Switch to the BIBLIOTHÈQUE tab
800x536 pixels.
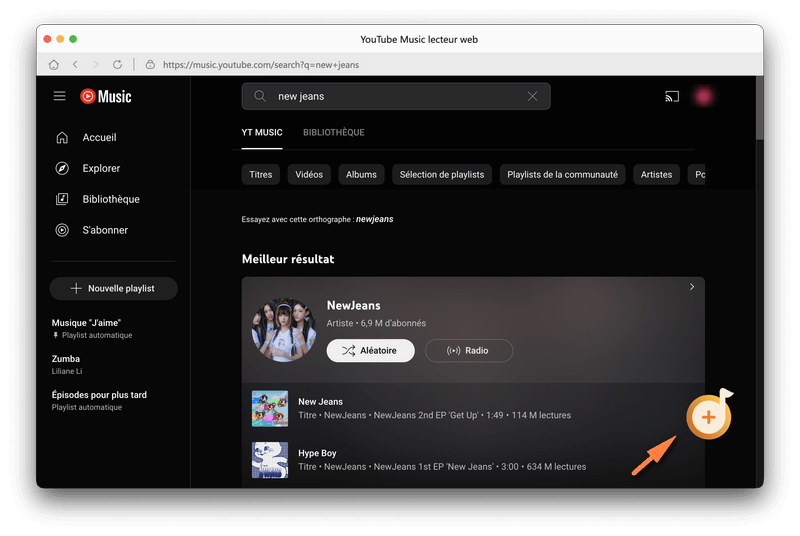pos(333,132)
